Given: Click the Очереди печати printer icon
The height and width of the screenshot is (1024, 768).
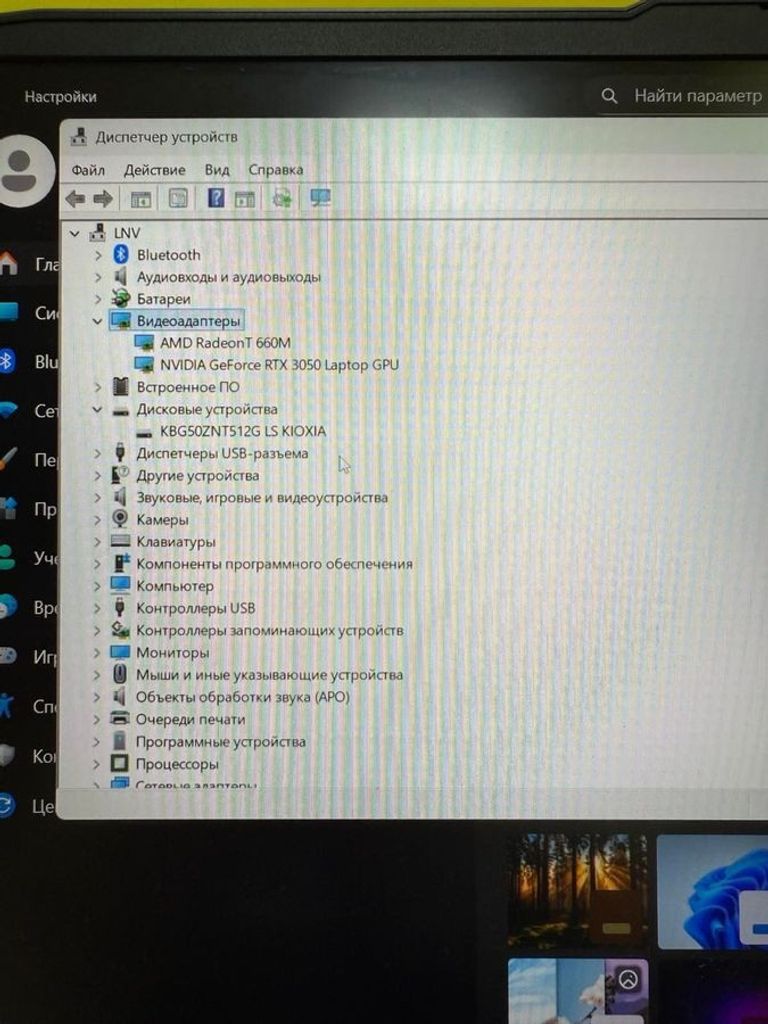Looking at the screenshot, I should tap(120, 718).
